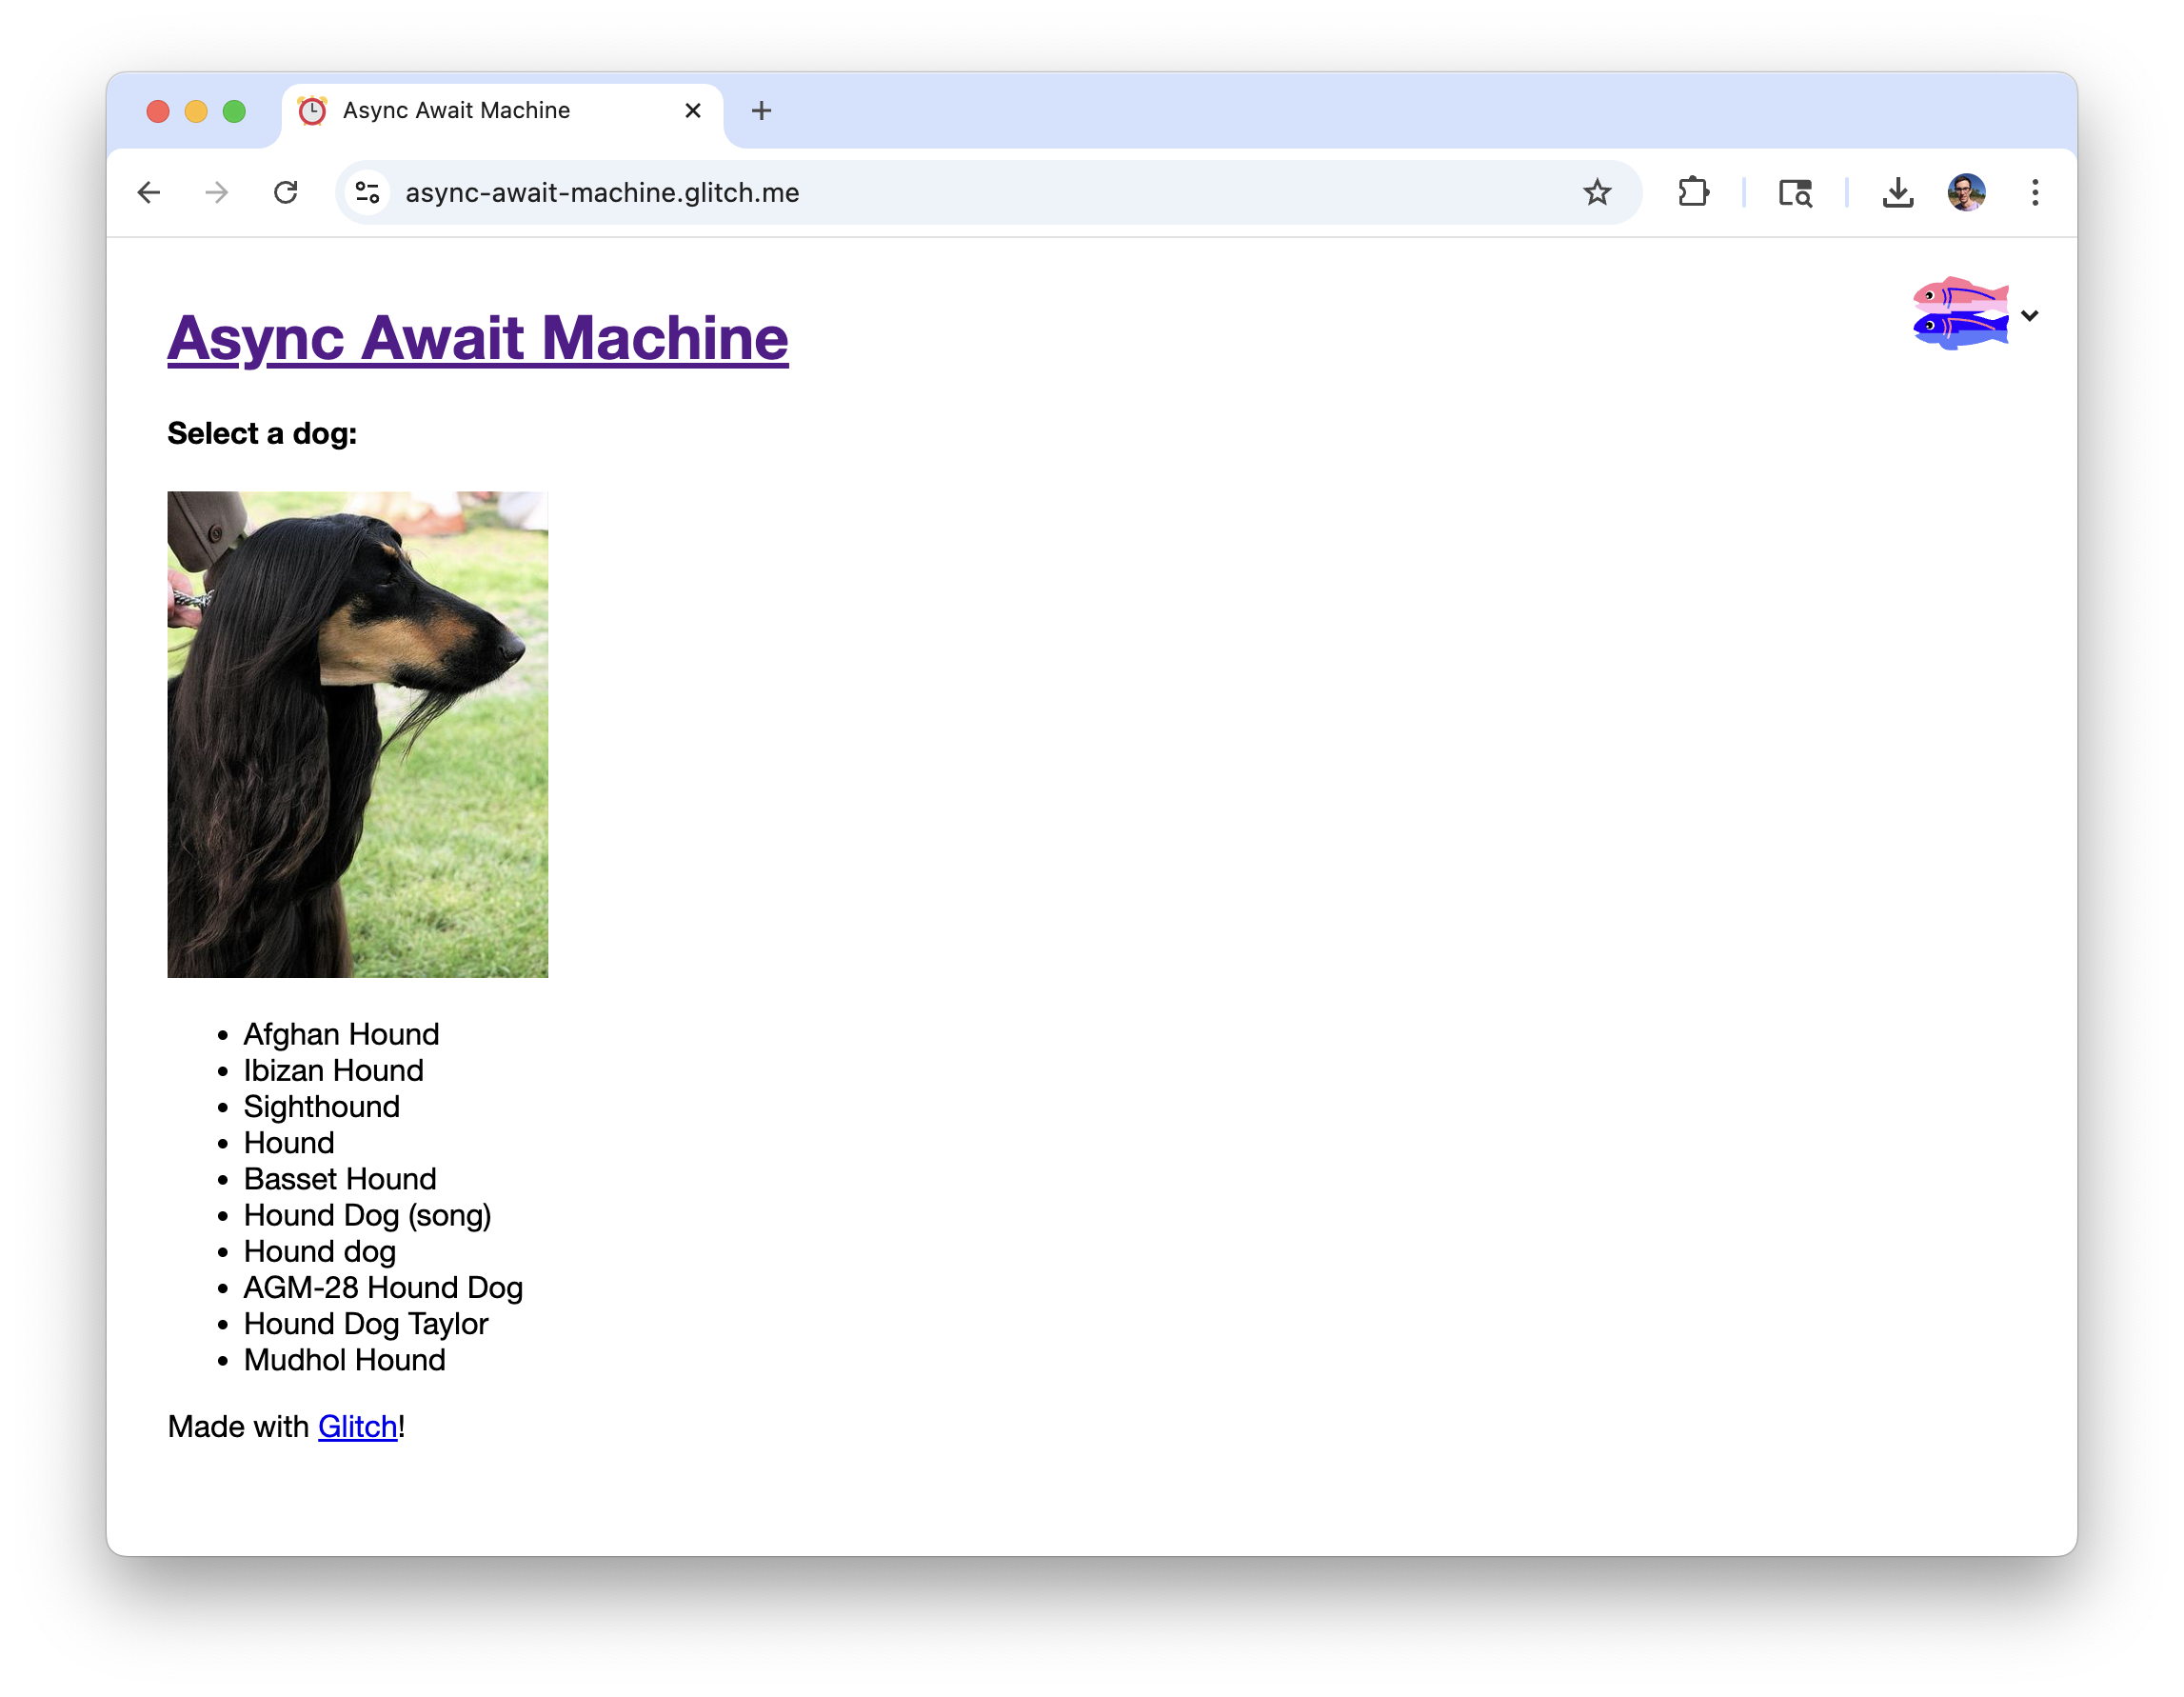The width and height of the screenshot is (2184, 1697).
Task: Select Hound Dog (song) from the list
Action: [367, 1214]
